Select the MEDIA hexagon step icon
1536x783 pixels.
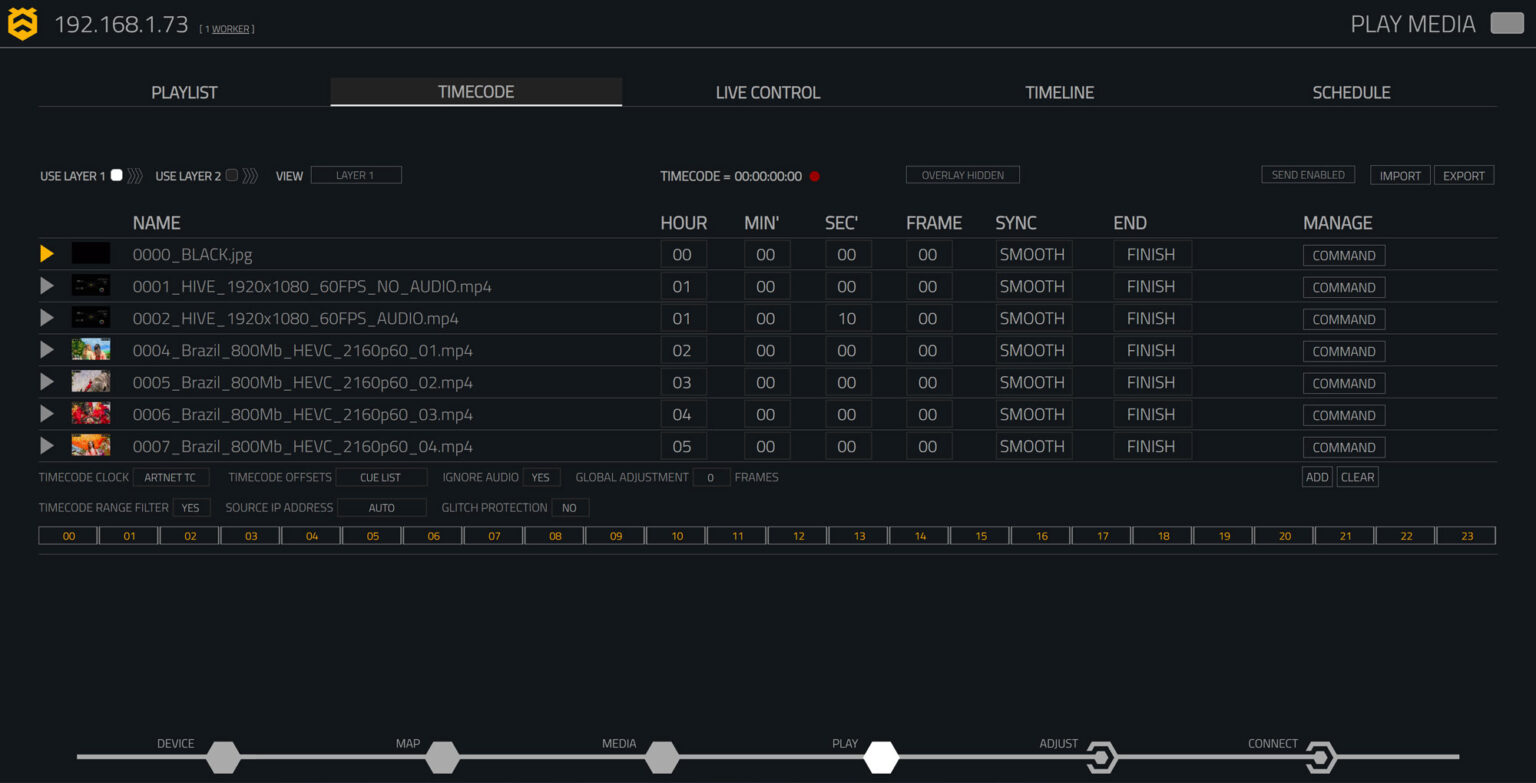(662, 758)
